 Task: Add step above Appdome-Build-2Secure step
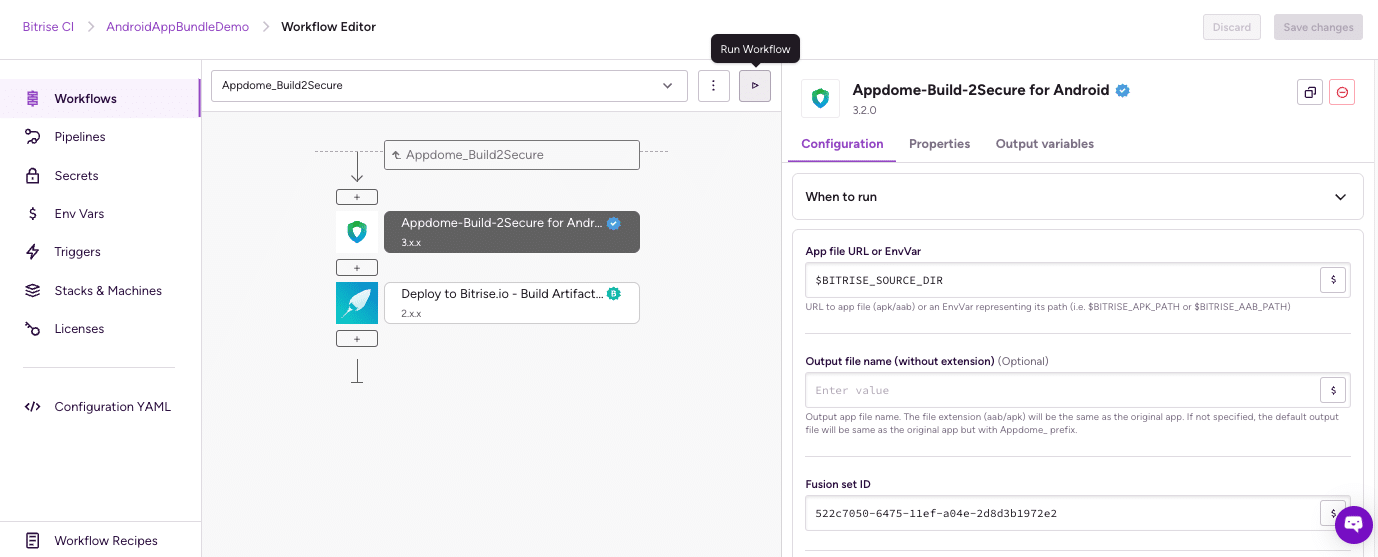[x=357, y=197]
